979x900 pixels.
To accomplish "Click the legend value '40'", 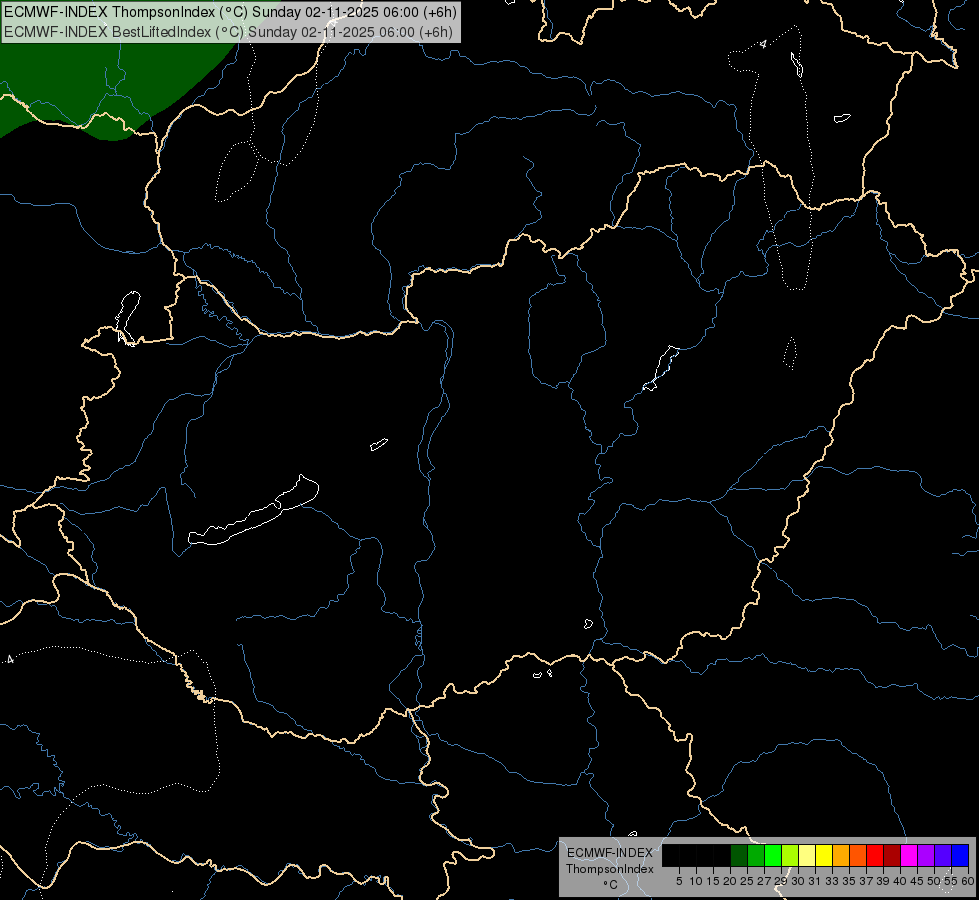I will click(x=900, y=881).
